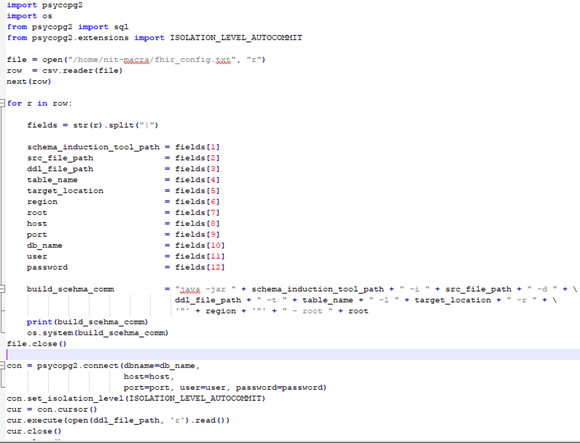Screen dimensions: 580x443
Task: Click the os.system(build_scehma_comm) call
Action: click(97, 333)
